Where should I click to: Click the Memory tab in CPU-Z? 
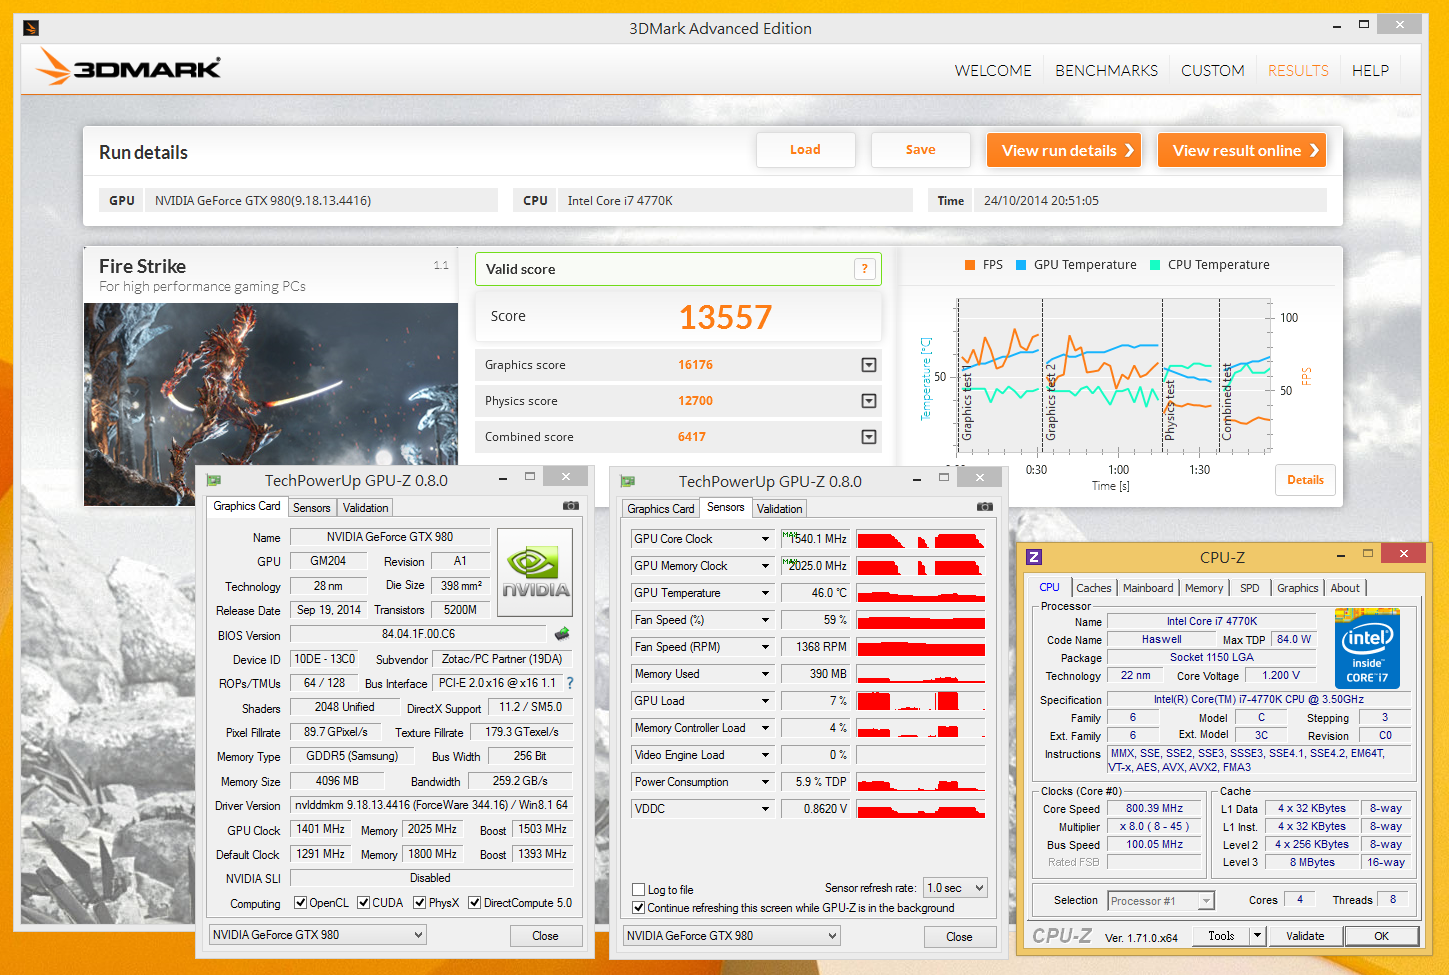point(1204,588)
